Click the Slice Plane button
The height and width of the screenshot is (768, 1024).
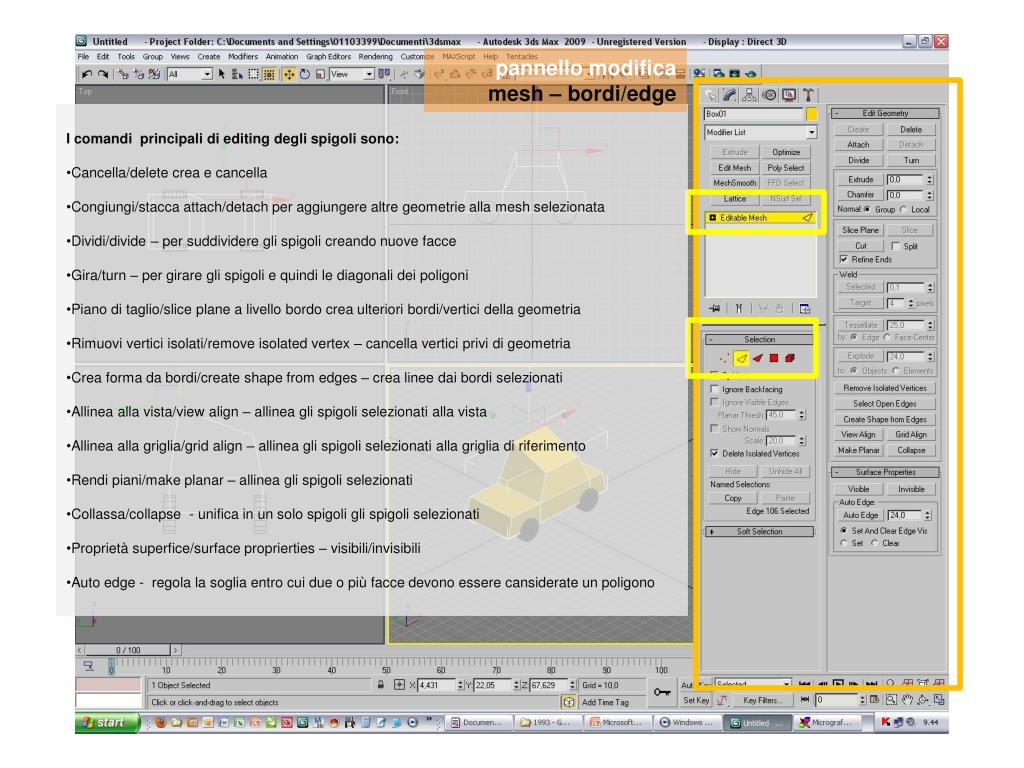click(x=860, y=230)
